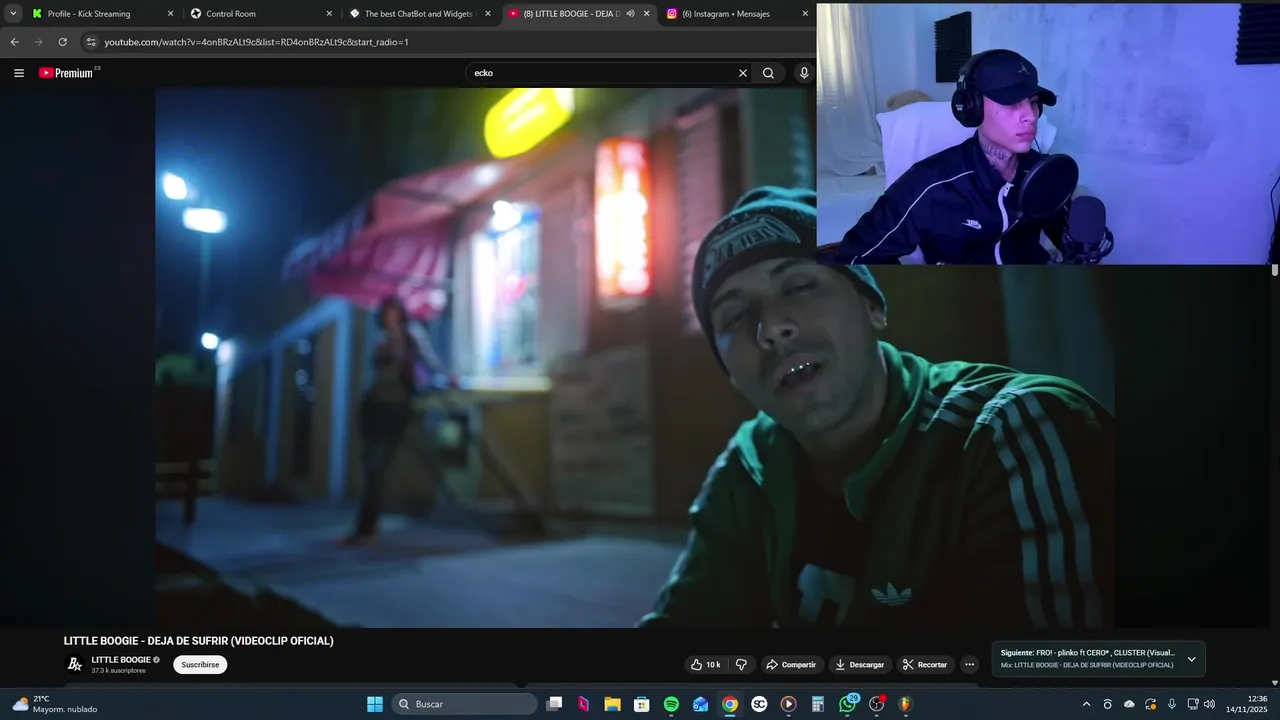Click the tray microphone icon
Image resolution: width=1280 pixels, height=720 pixels.
[x=1172, y=704]
